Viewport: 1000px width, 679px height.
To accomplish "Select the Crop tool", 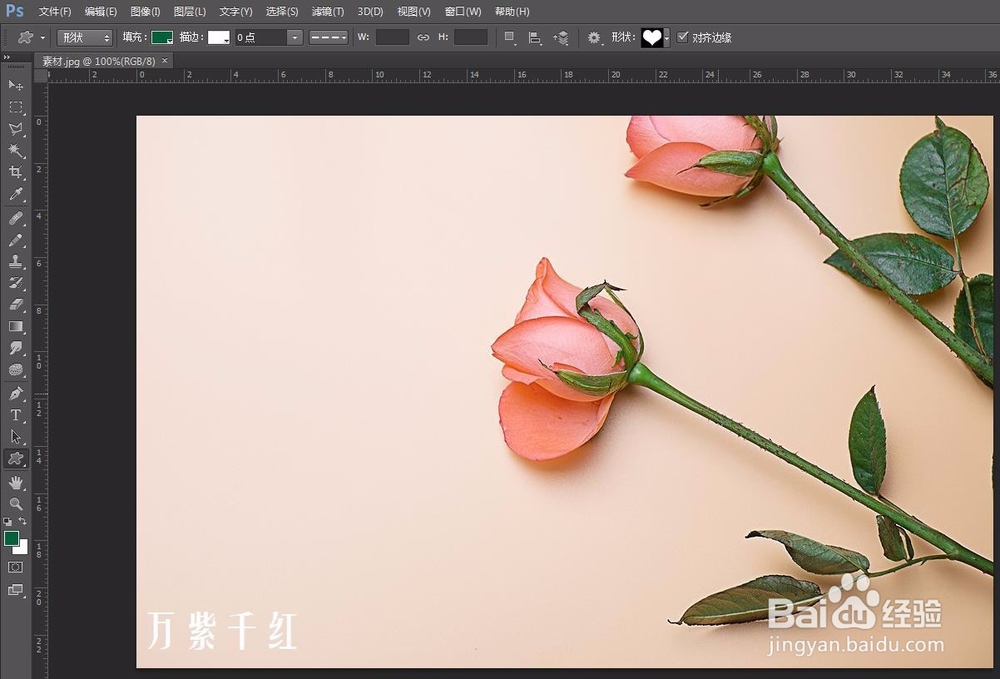I will click(14, 172).
